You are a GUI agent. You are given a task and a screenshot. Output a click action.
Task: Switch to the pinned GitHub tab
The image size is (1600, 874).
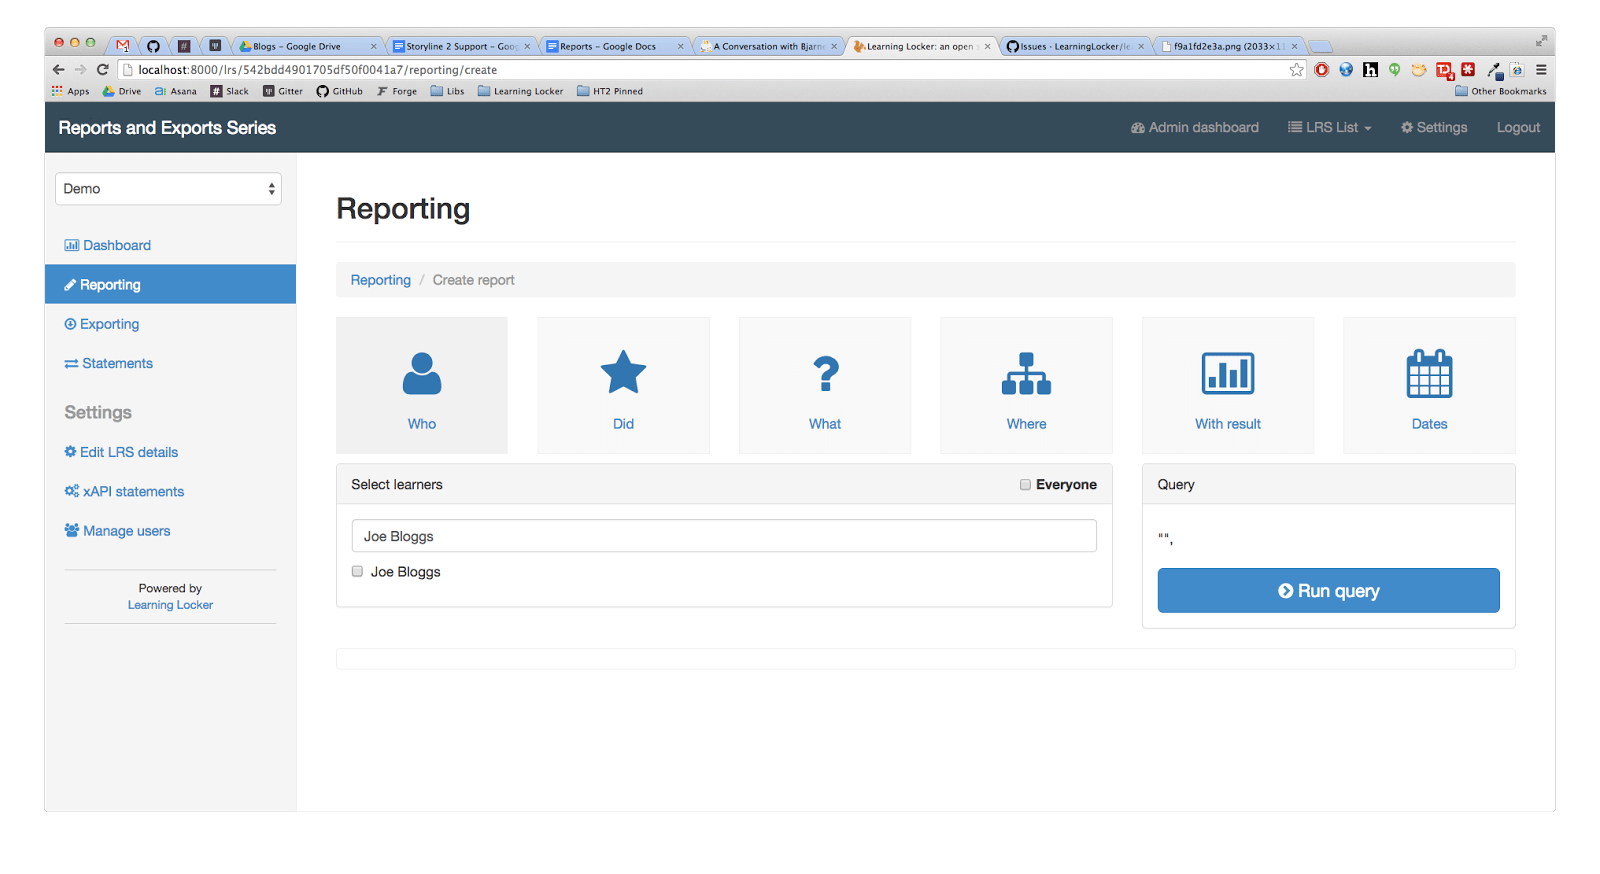(x=153, y=46)
